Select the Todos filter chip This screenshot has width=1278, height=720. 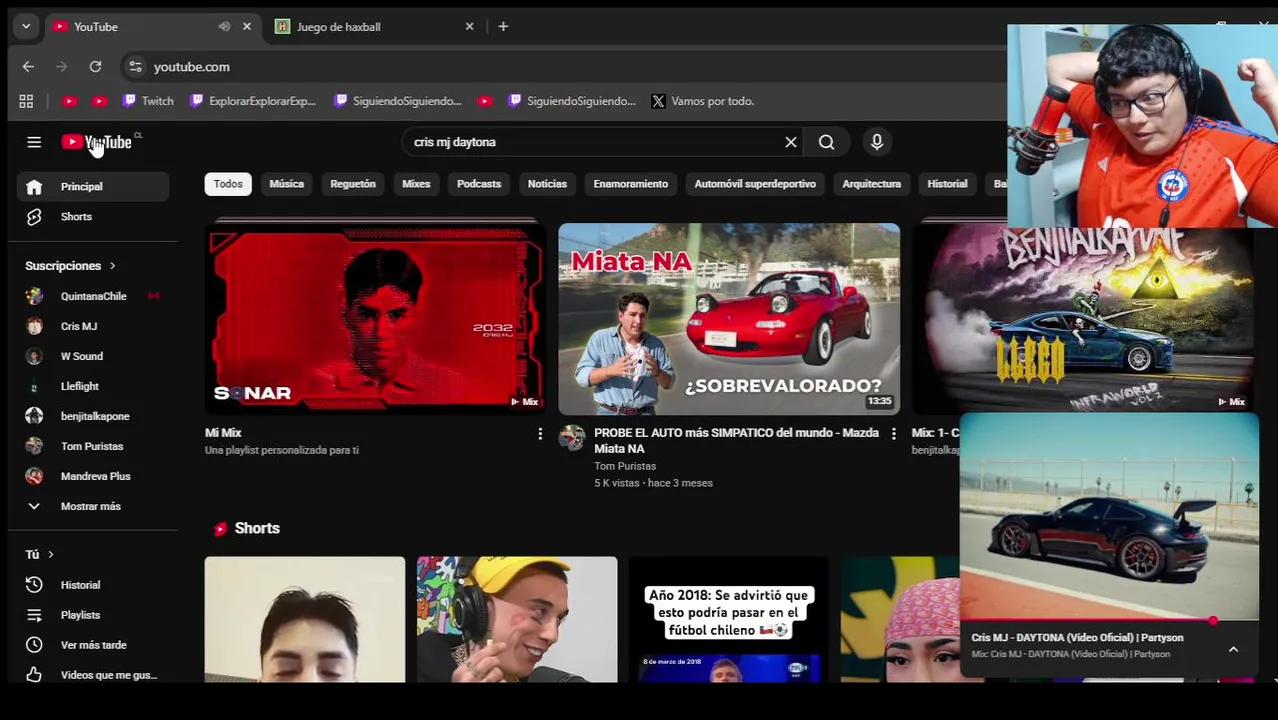pos(228,184)
